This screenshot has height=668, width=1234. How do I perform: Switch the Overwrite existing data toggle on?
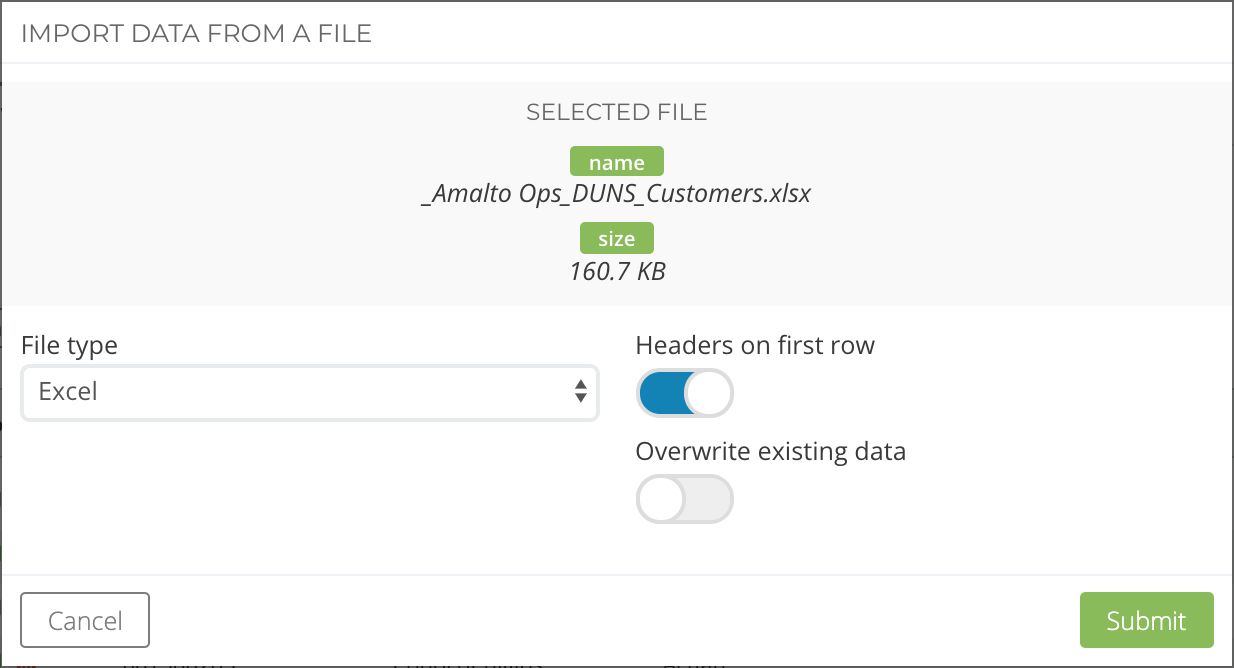[x=685, y=498]
